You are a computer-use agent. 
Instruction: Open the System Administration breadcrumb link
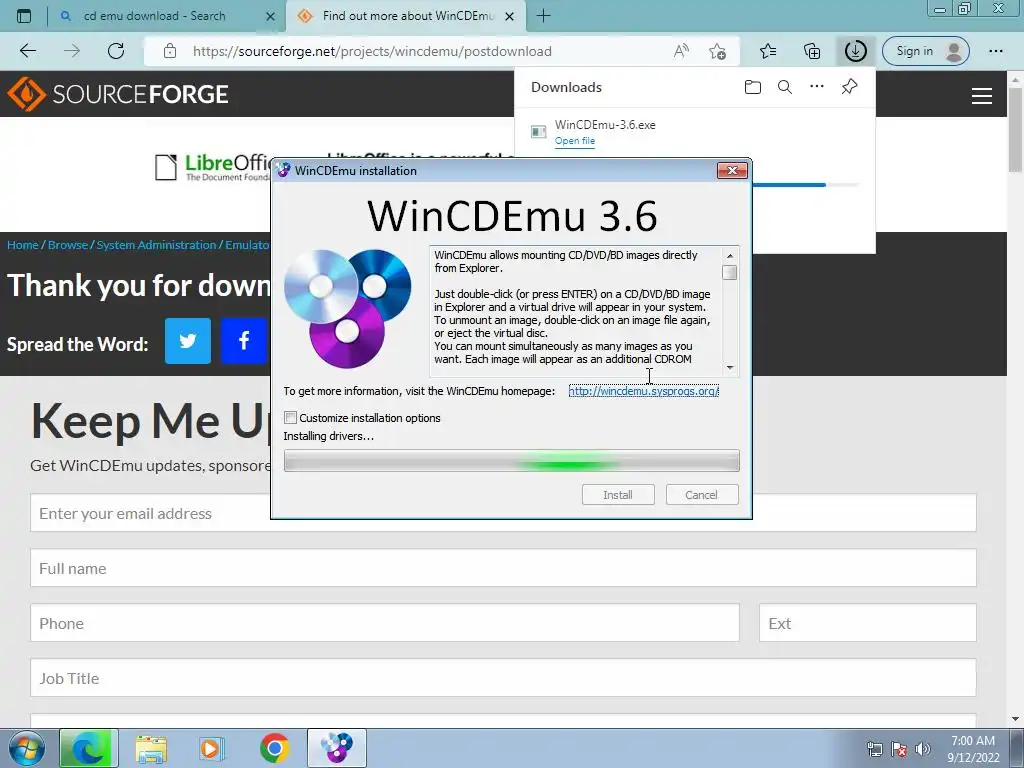(x=156, y=245)
